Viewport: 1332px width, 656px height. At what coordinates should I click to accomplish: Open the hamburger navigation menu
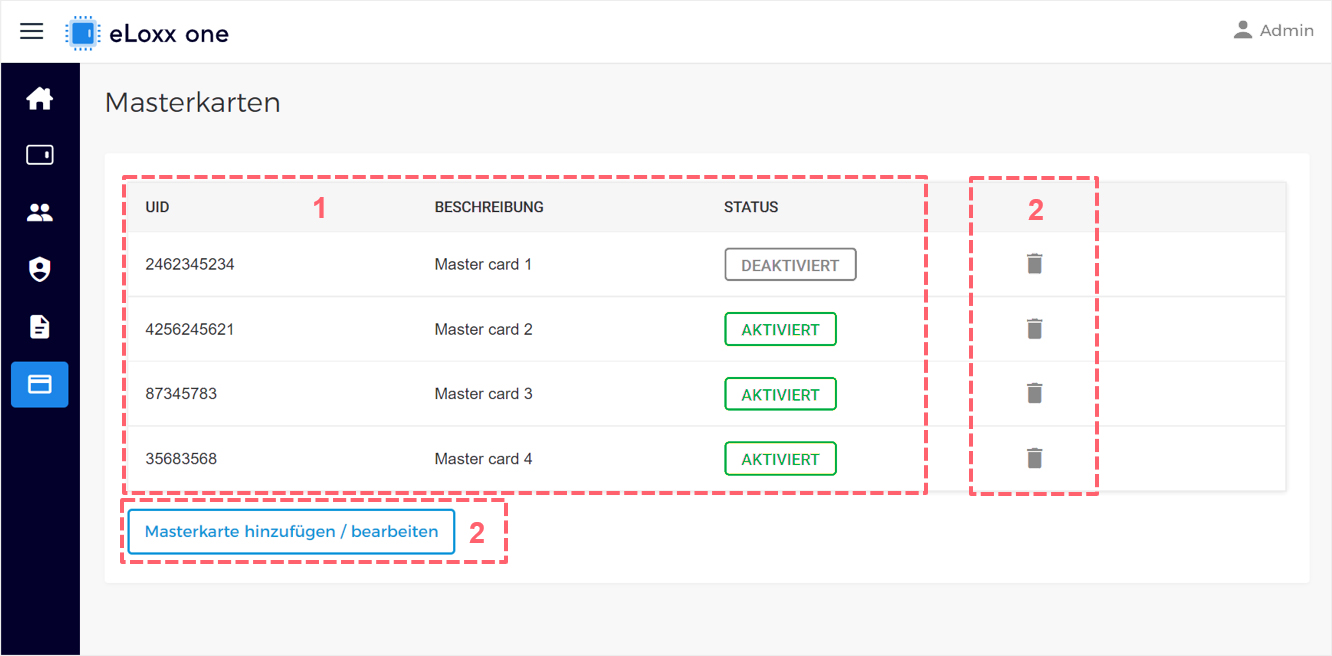coord(32,31)
